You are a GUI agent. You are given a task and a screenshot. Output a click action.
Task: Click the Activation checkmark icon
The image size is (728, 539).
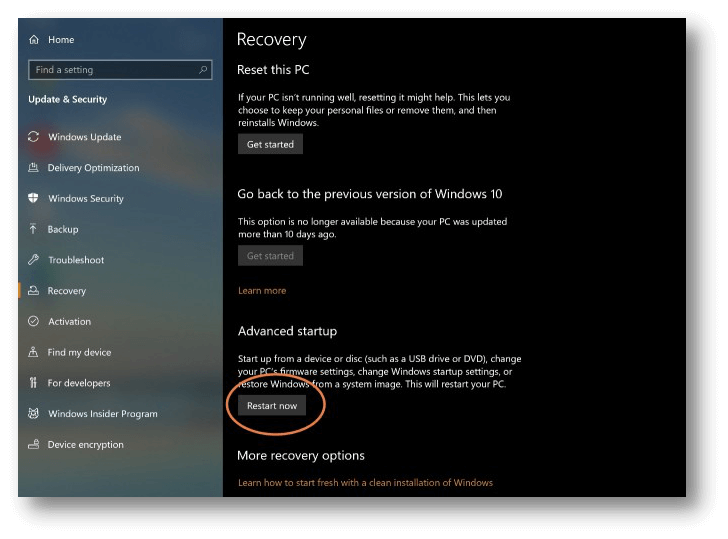click(34, 322)
